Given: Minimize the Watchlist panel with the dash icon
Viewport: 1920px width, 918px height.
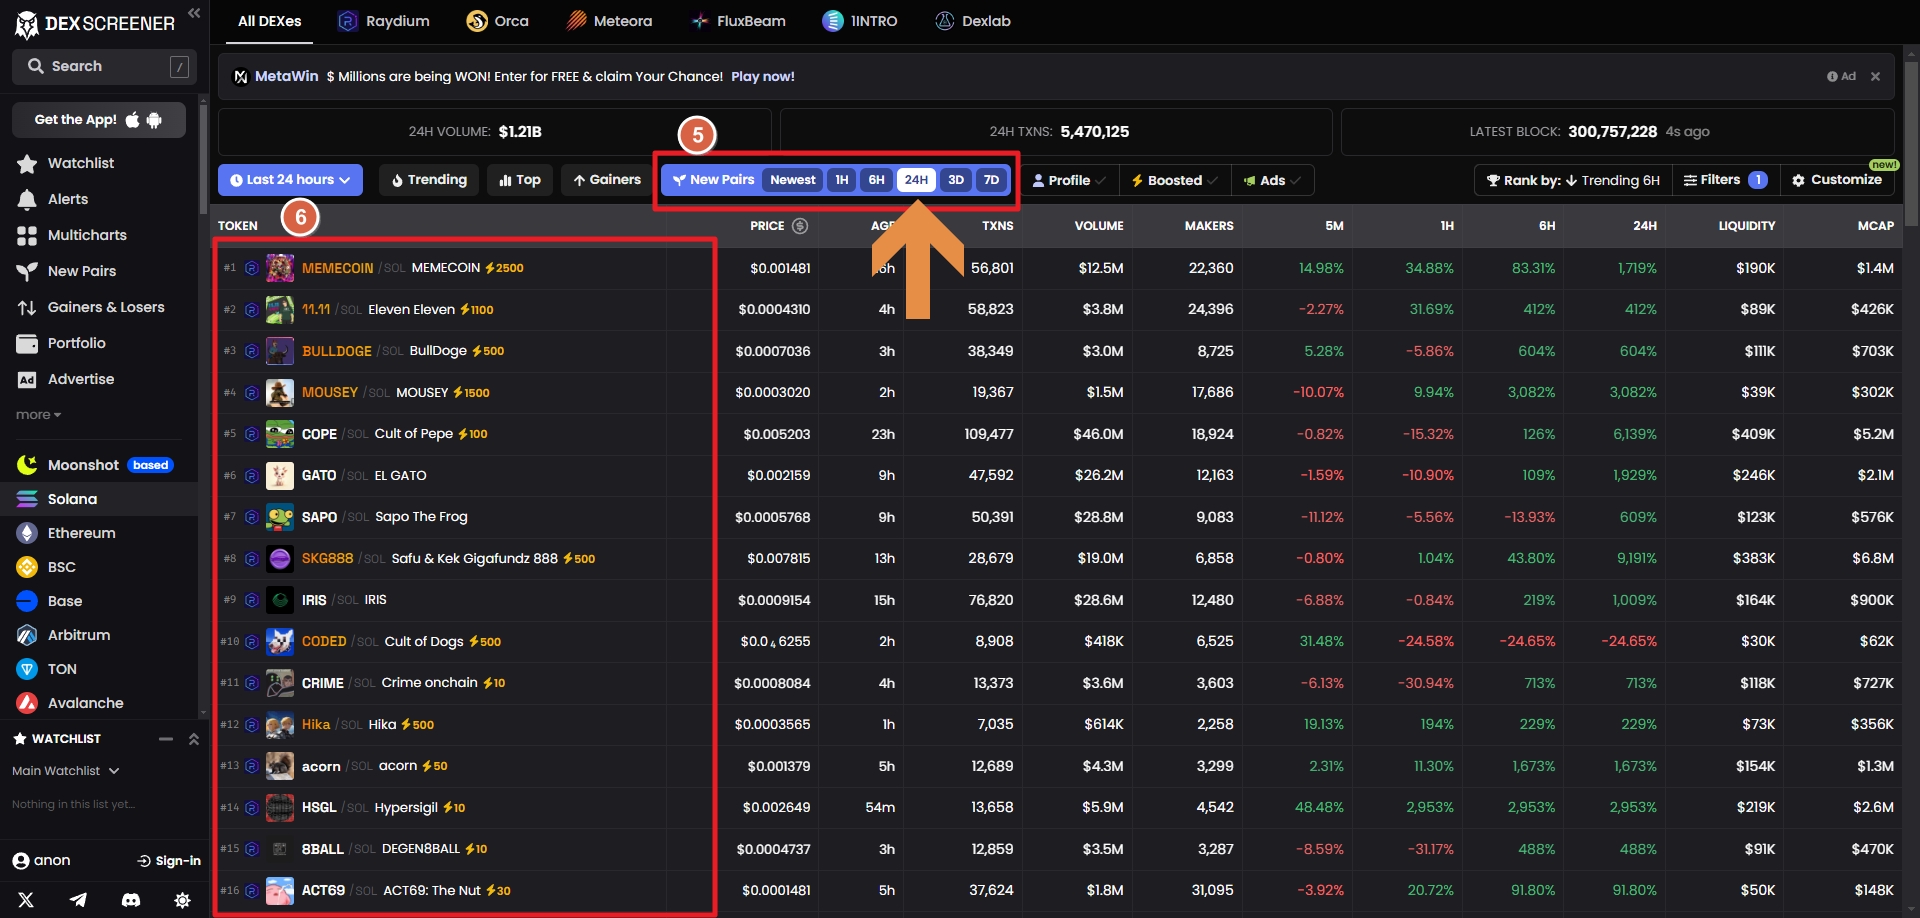Looking at the screenshot, I should (x=166, y=739).
